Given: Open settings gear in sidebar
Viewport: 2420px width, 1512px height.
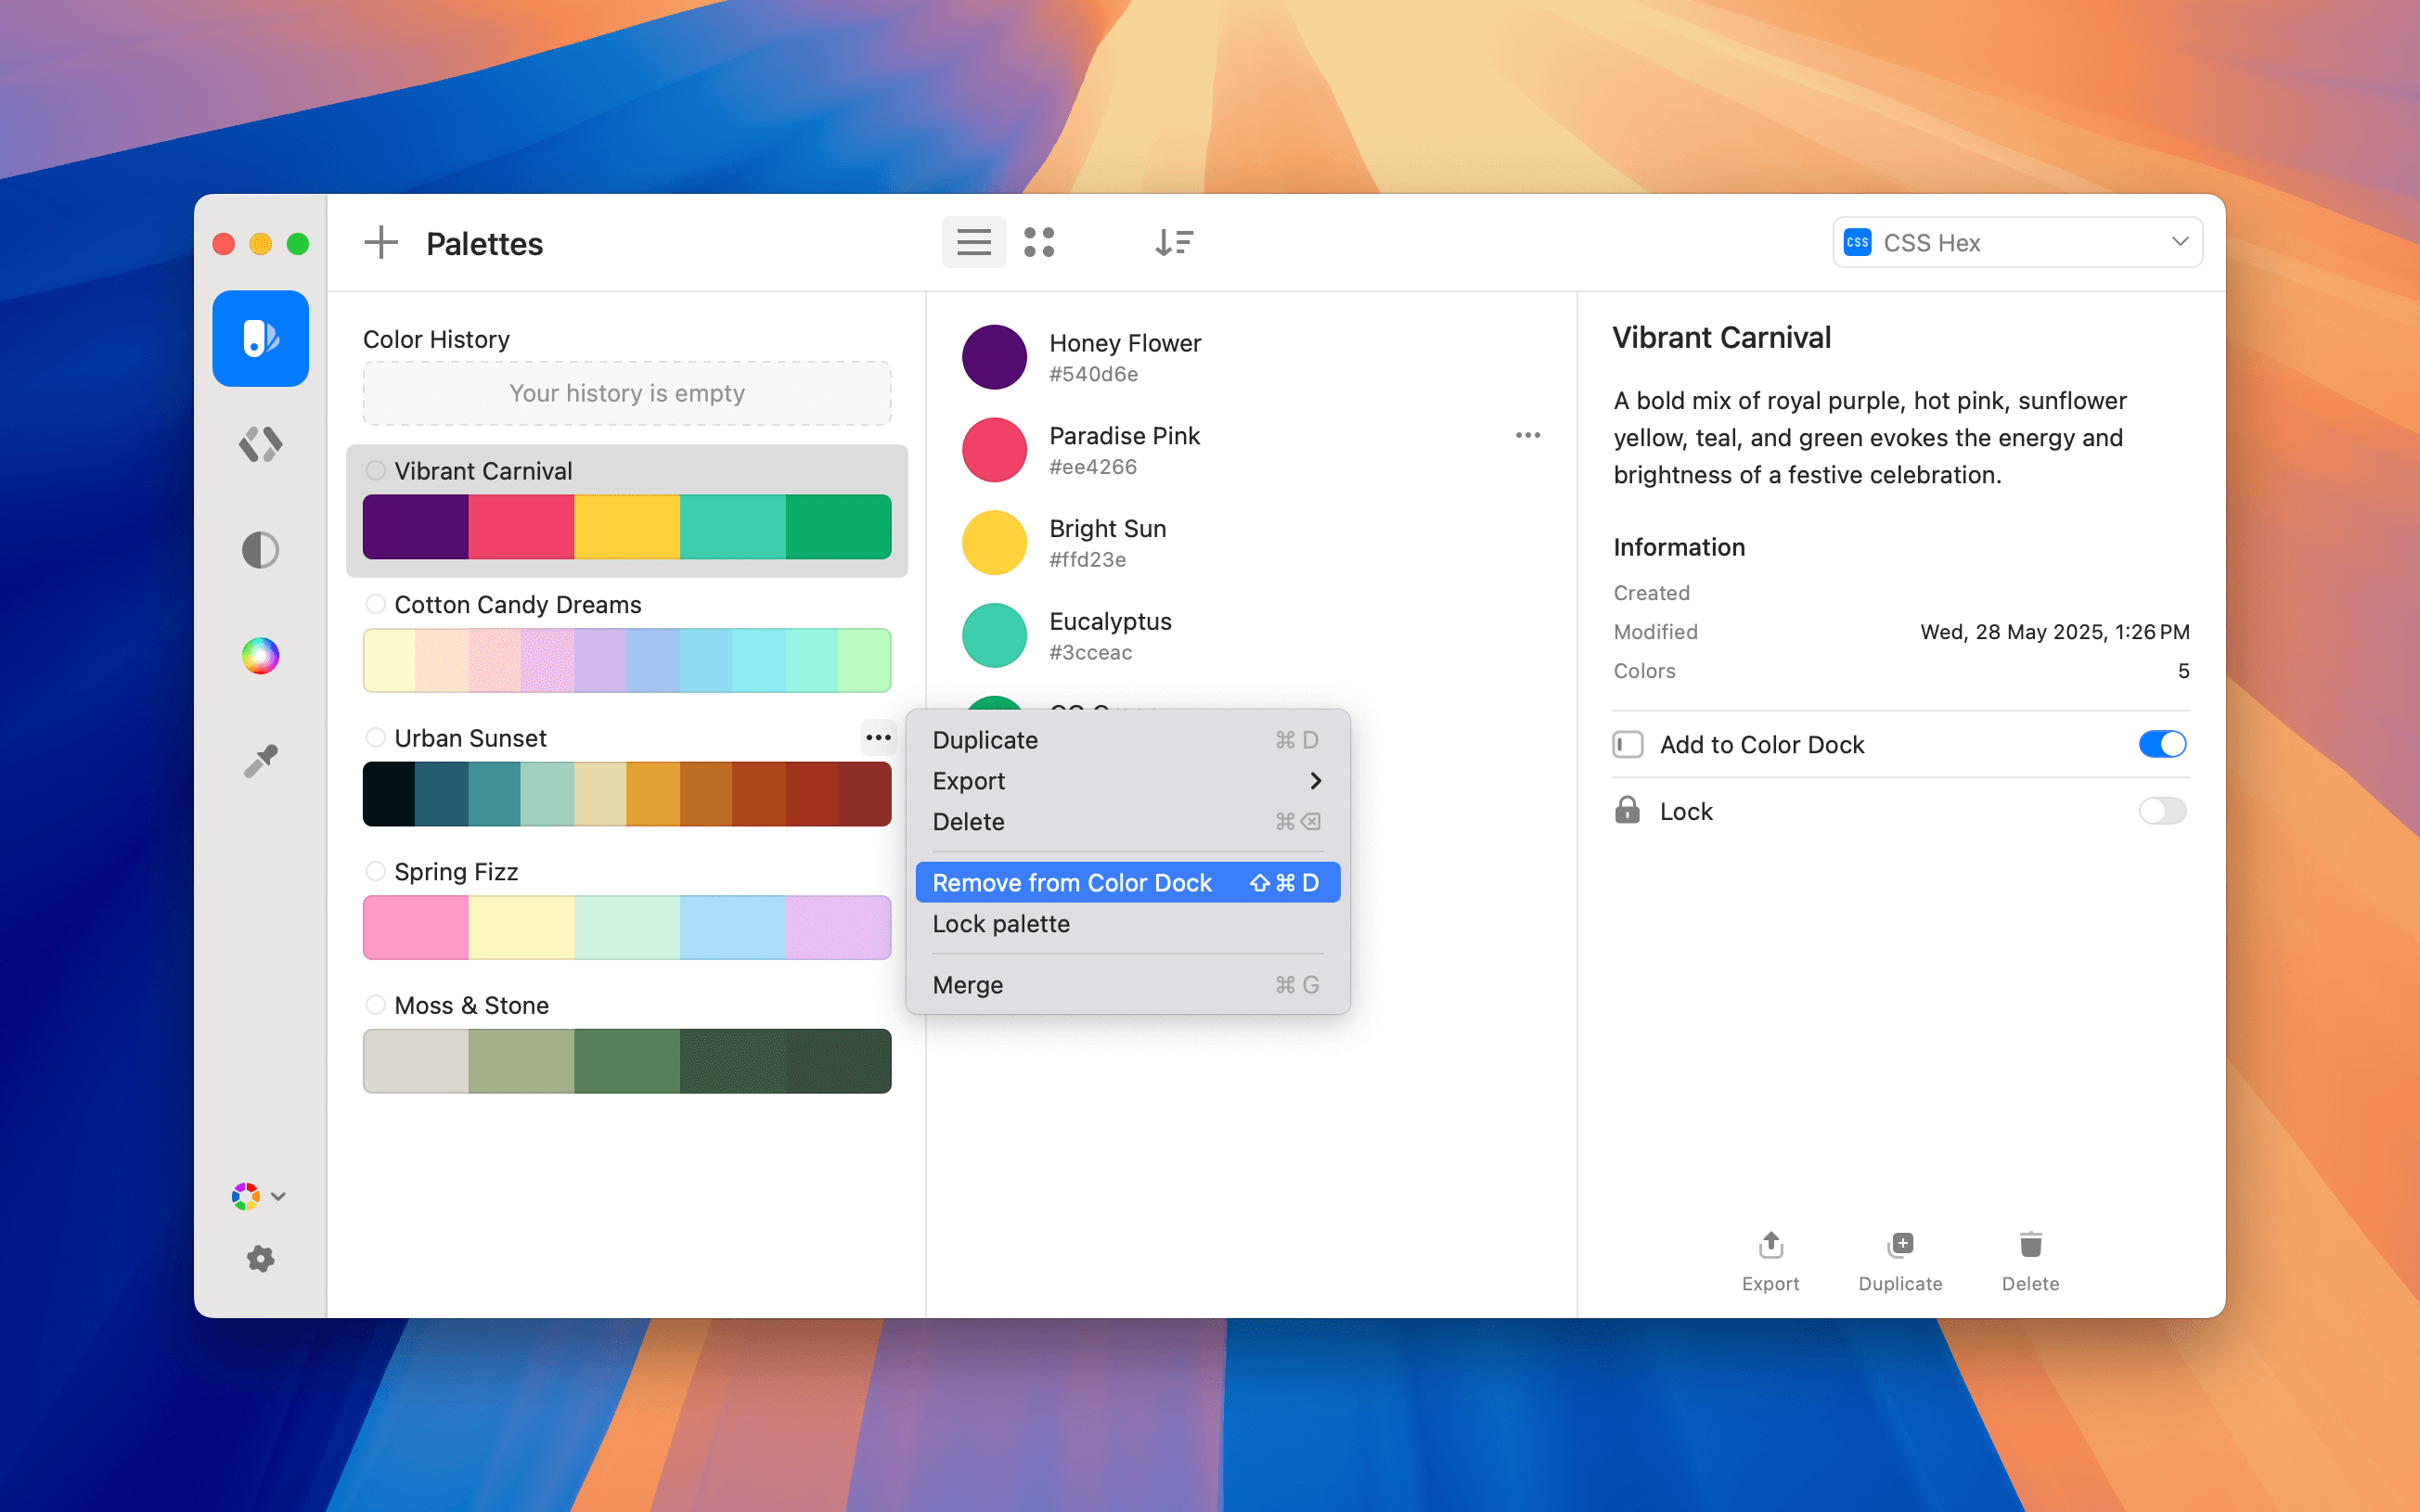Looking at the screenshot, I should point(260,1258).
